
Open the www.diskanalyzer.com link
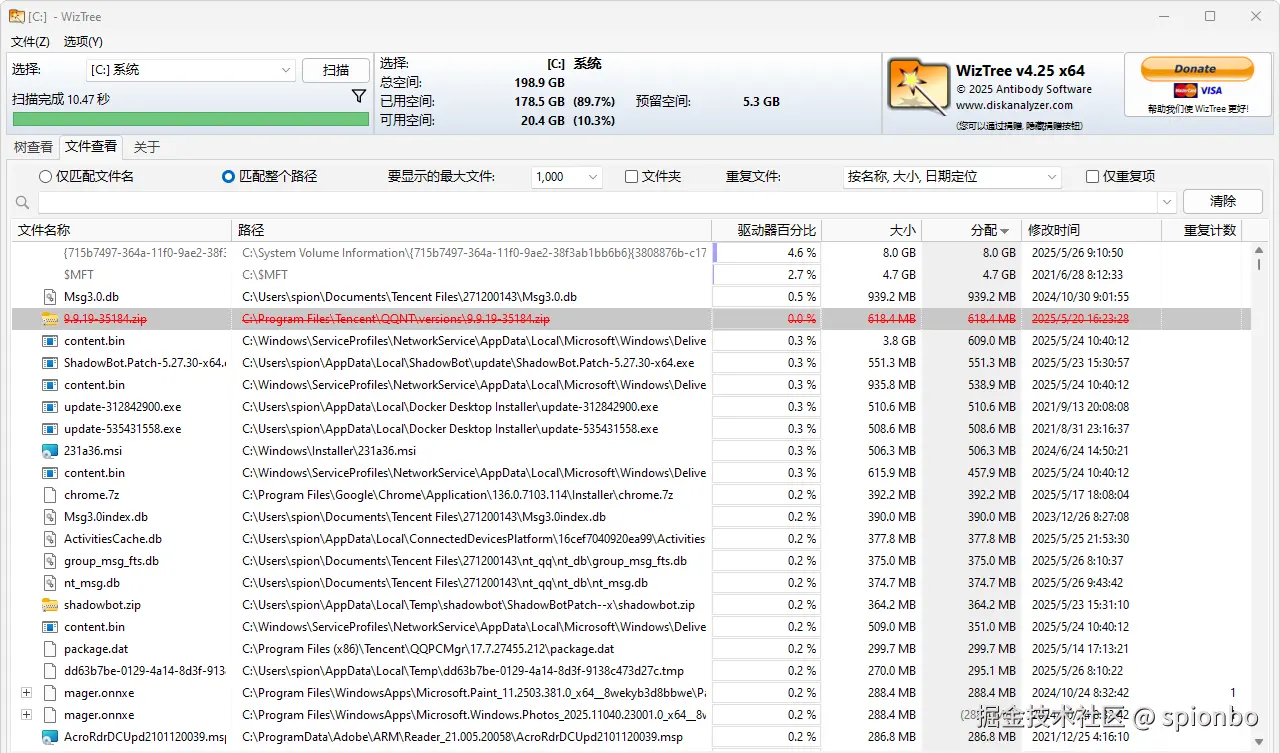[x=1014, y=105]
